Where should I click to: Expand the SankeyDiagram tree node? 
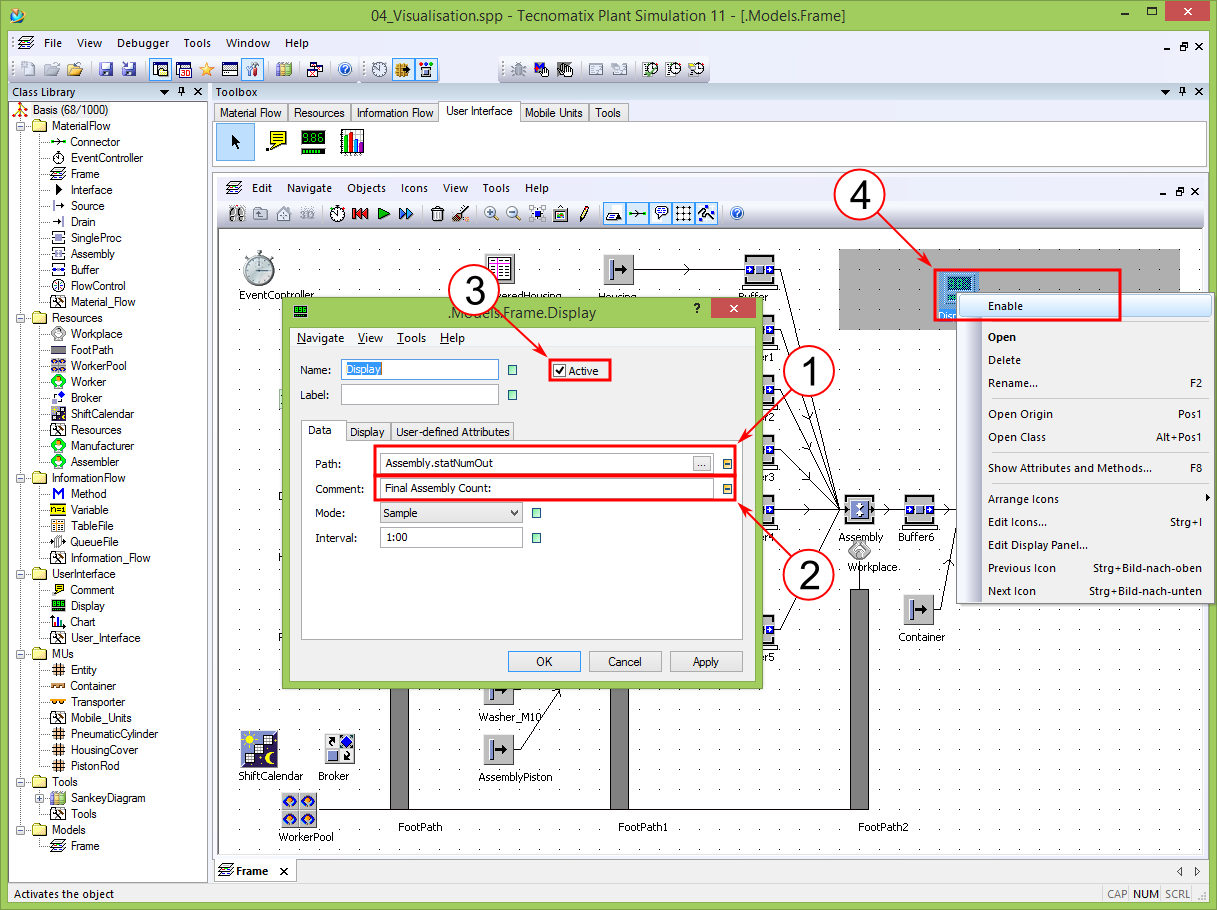[x=40, y=798]
